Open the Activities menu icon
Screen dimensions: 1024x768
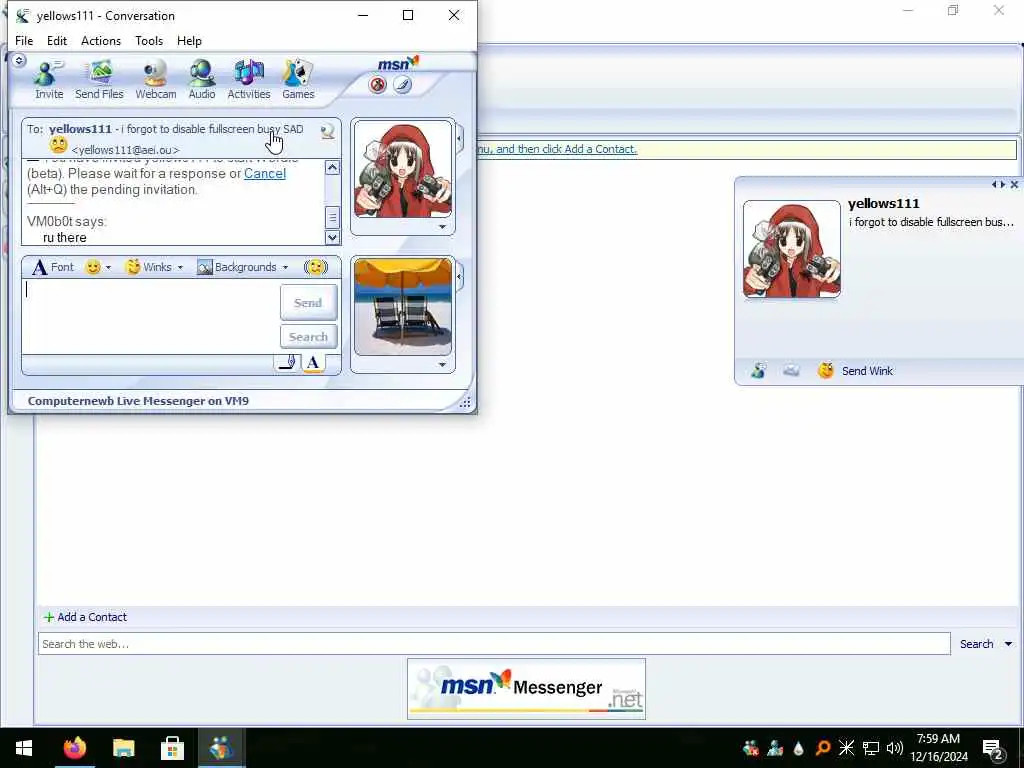249,80
